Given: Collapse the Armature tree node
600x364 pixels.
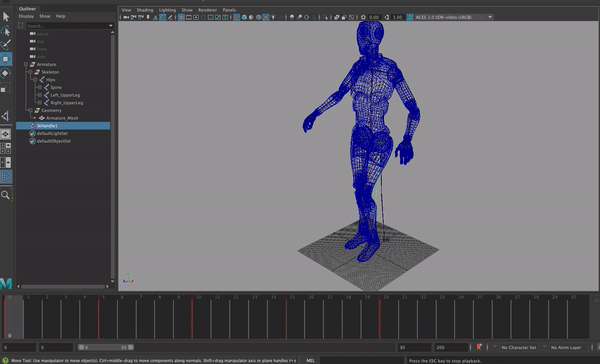Looking at the screenshot, I should (26, 64).
